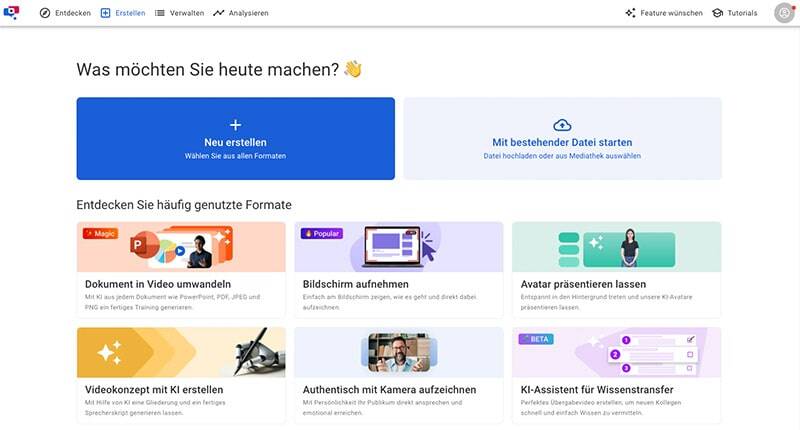The width and height of the screenshot is (800, 430).
Task: Open the user profile avatar
Action: pyautogui.click(x=784, y=13)
